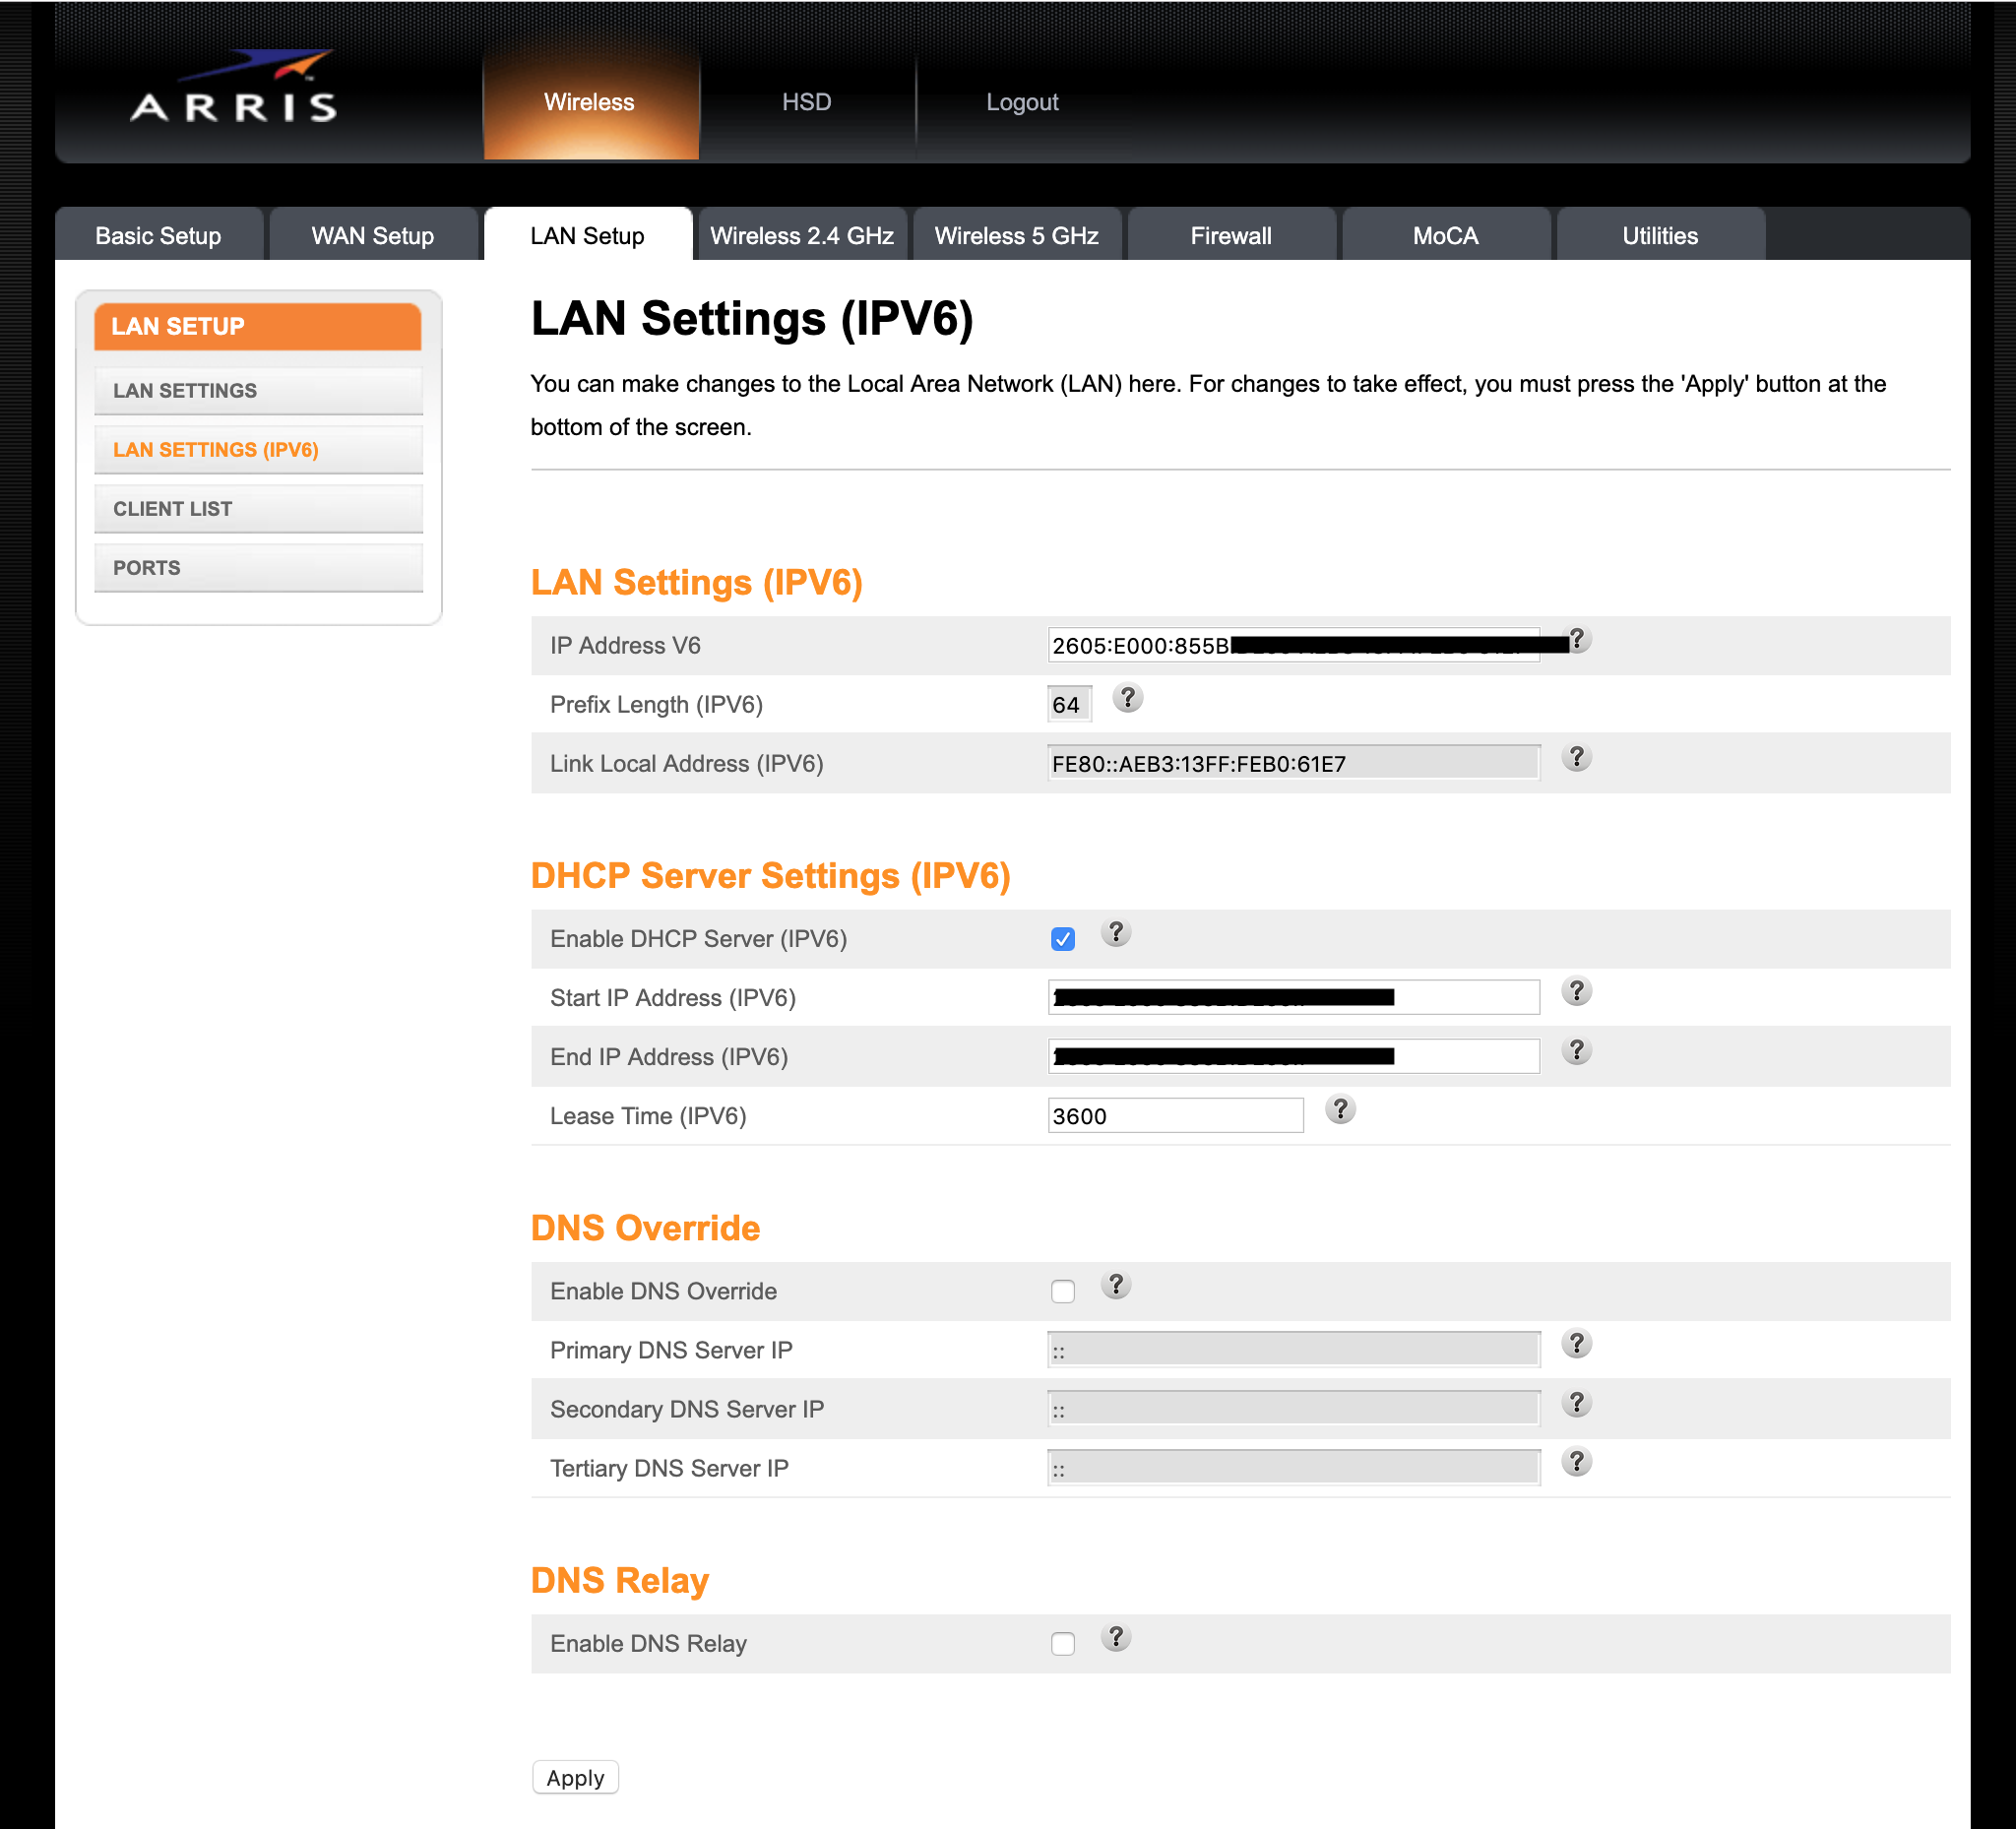The height and width of the screenshot is (1829, 2016).
Task: Open Primary DNS Server IP help
Action: [x=1577, y=1344]
